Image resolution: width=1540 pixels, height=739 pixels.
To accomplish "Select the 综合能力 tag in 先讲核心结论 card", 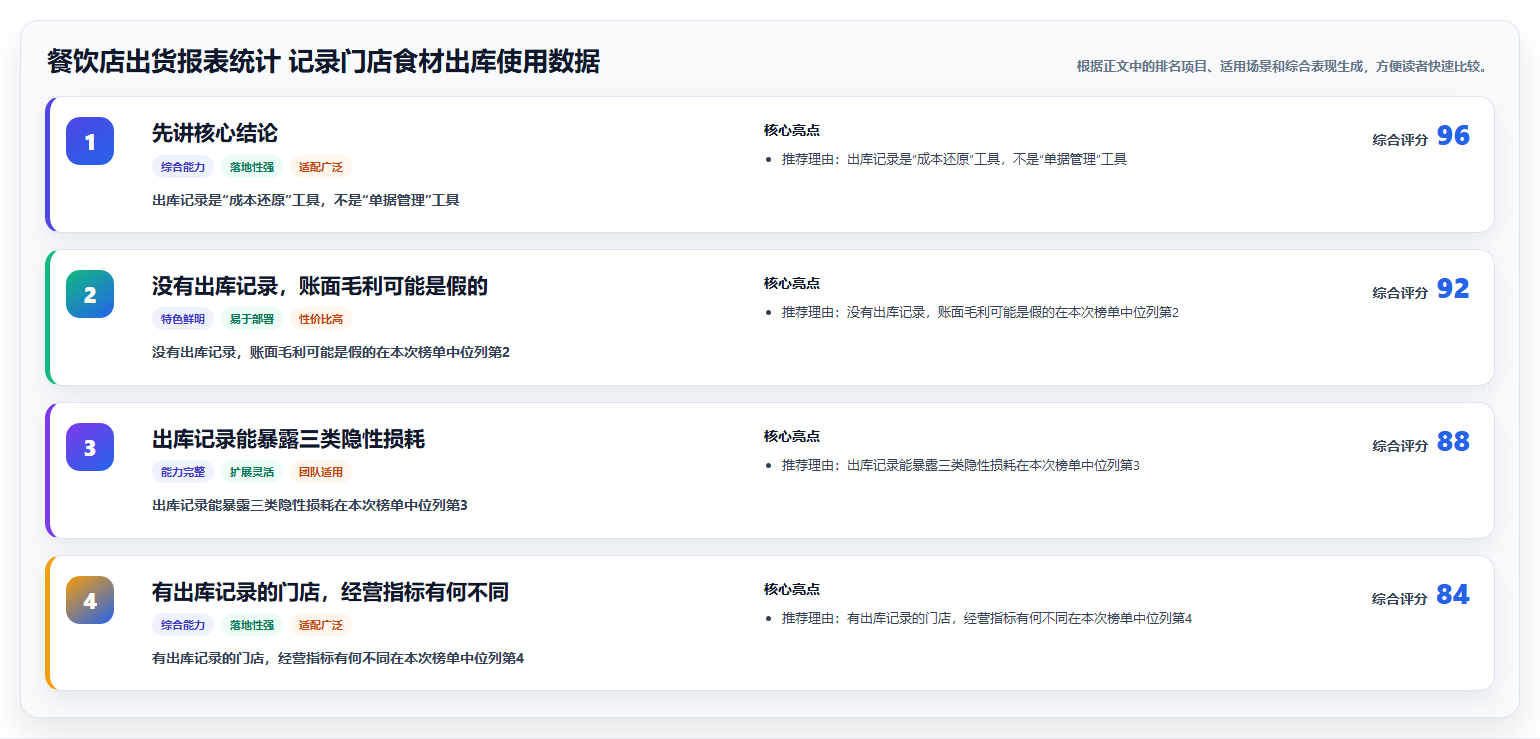I will (x=183, y=167).
